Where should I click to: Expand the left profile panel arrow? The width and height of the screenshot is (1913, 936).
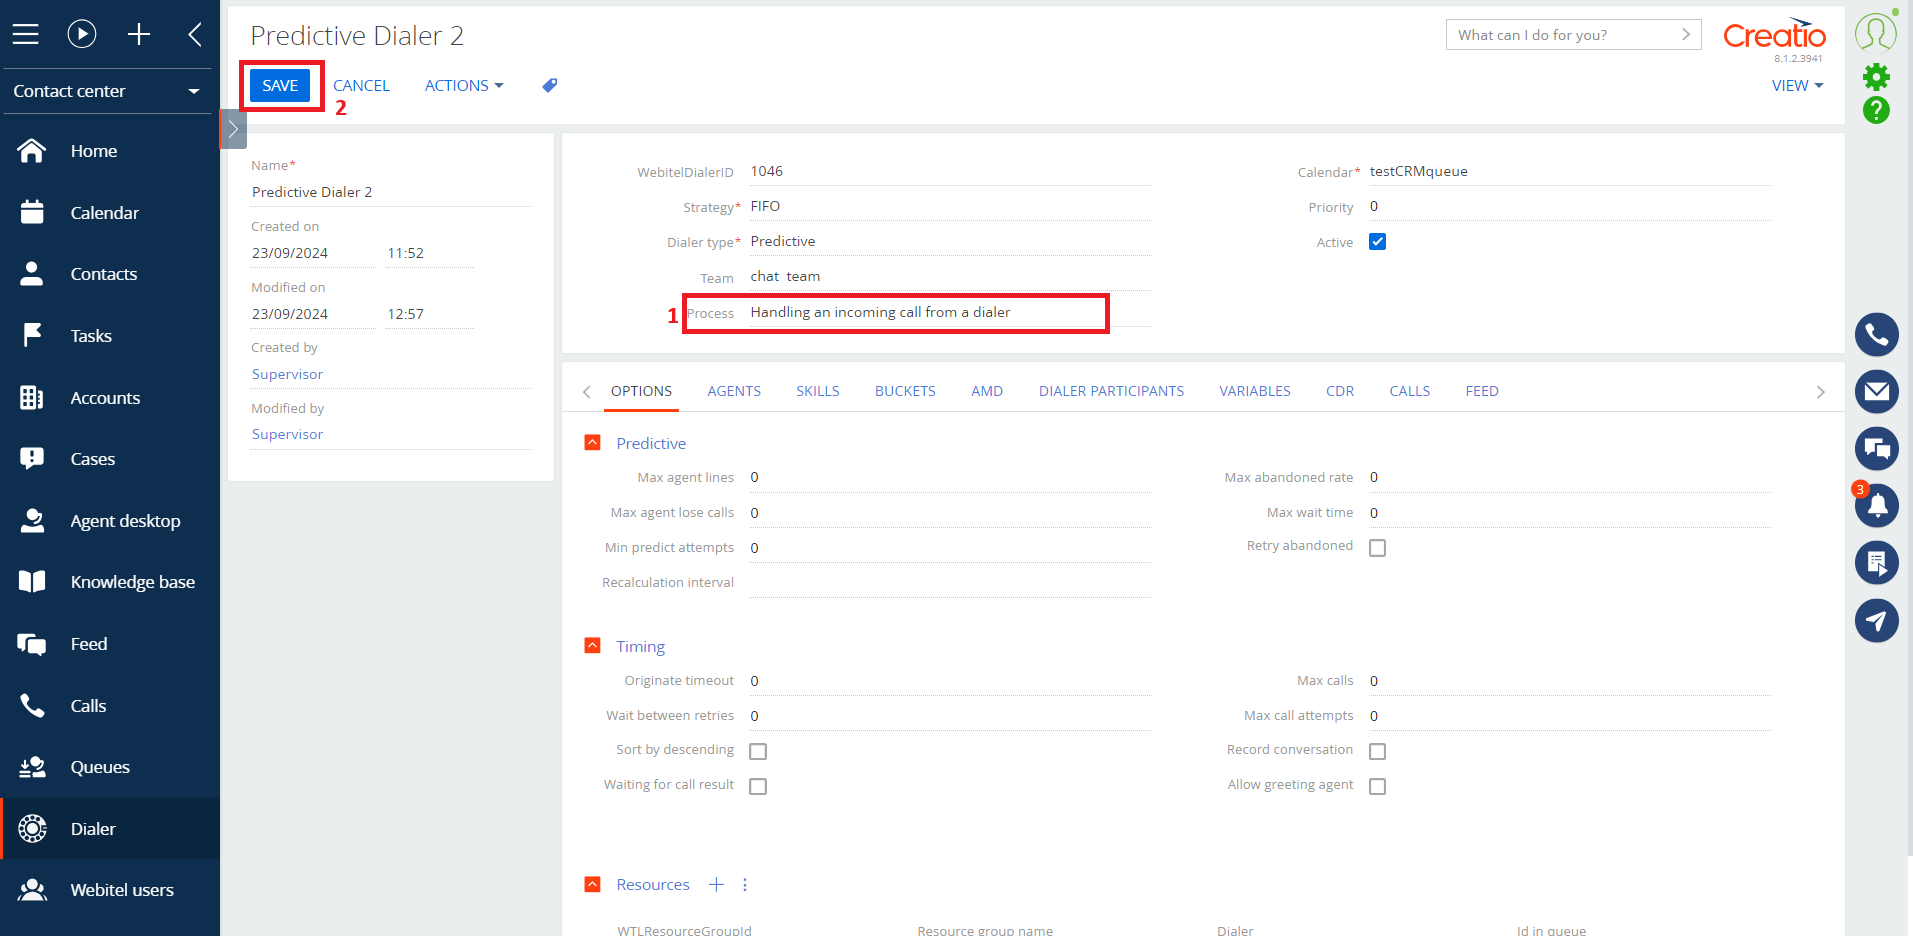233,129
